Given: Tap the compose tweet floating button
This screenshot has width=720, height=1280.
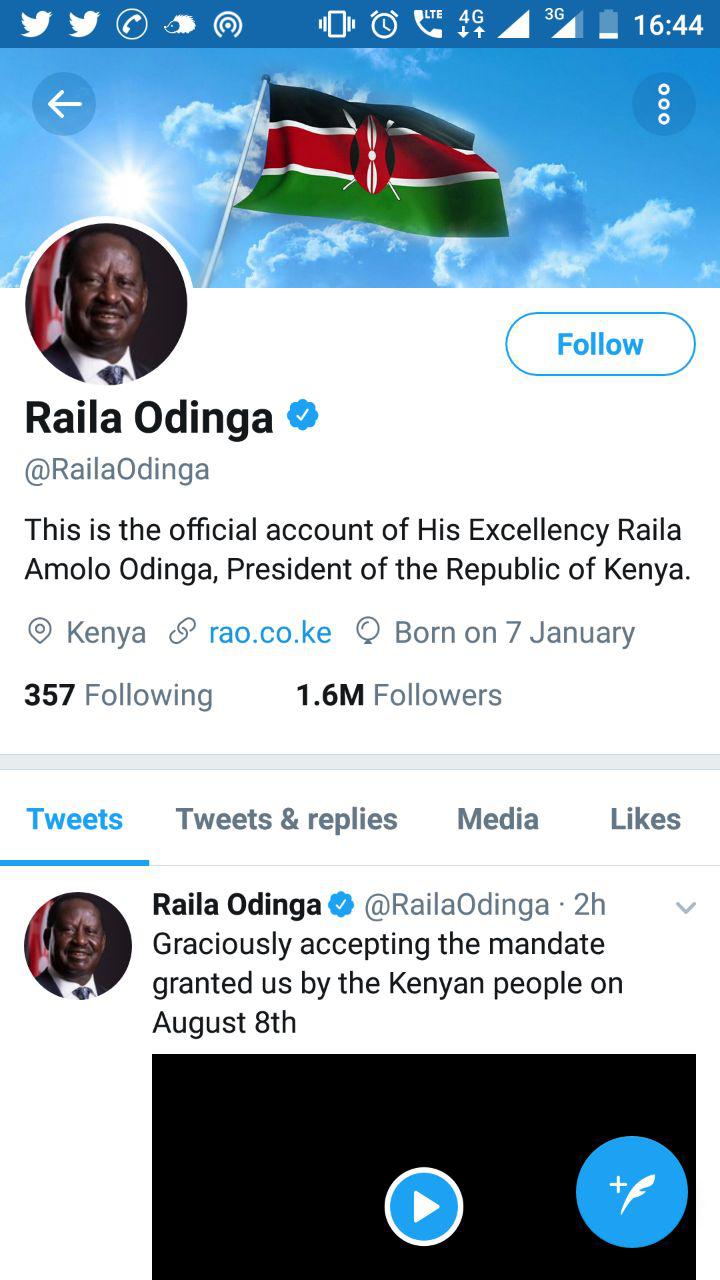Looking at the screenshot, I should click(632, 1192).
